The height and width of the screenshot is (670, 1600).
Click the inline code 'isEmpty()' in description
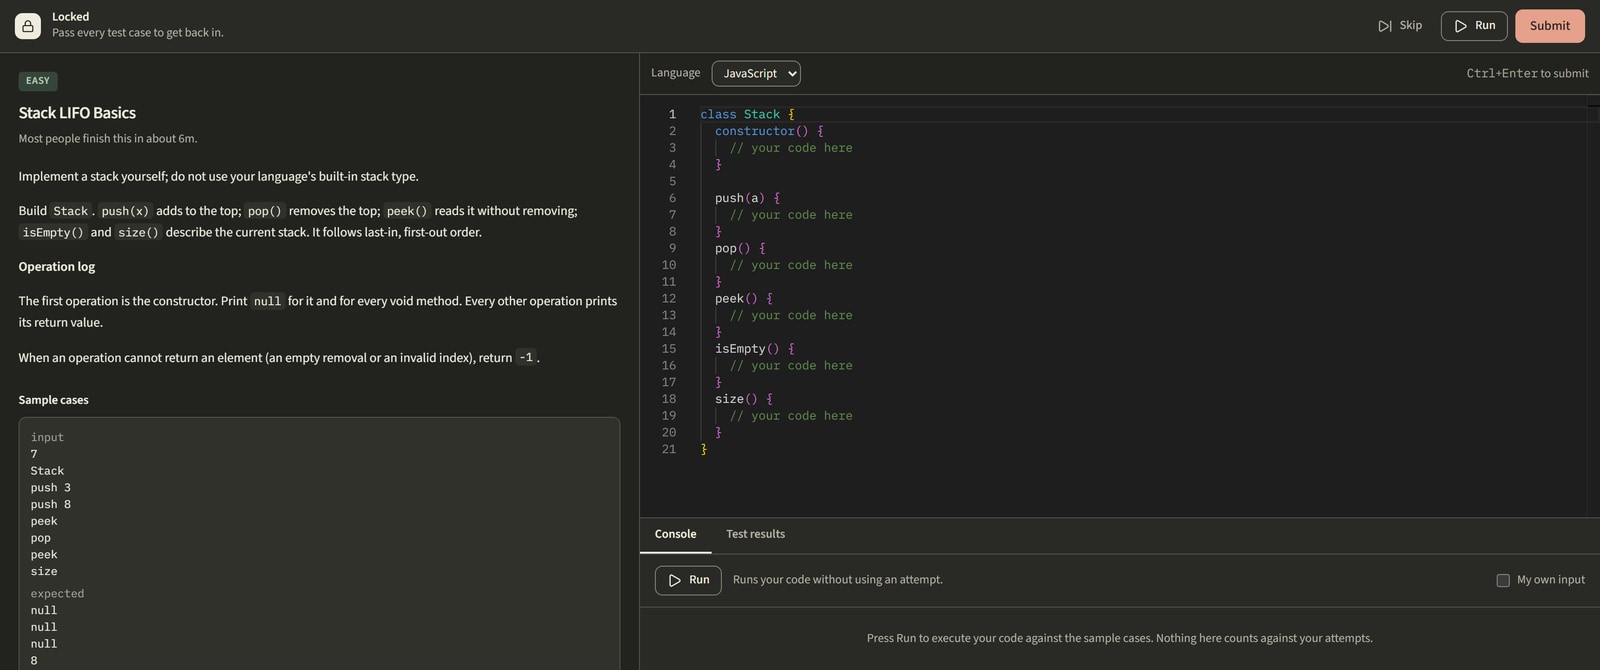tap(53, 232)
